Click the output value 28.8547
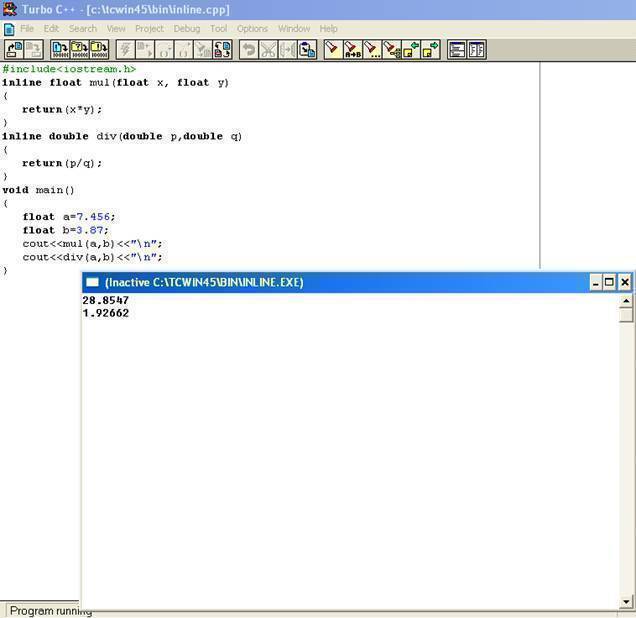636x618 pixels. click(105, 300)
